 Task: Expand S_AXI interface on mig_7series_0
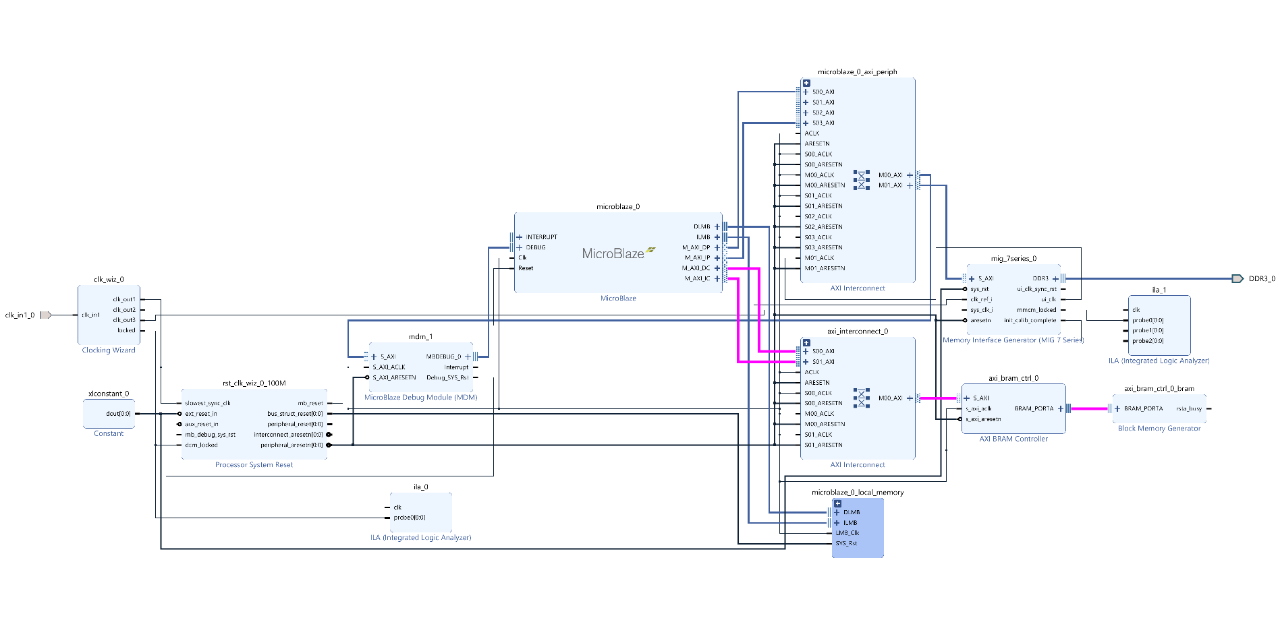(972, 278)
